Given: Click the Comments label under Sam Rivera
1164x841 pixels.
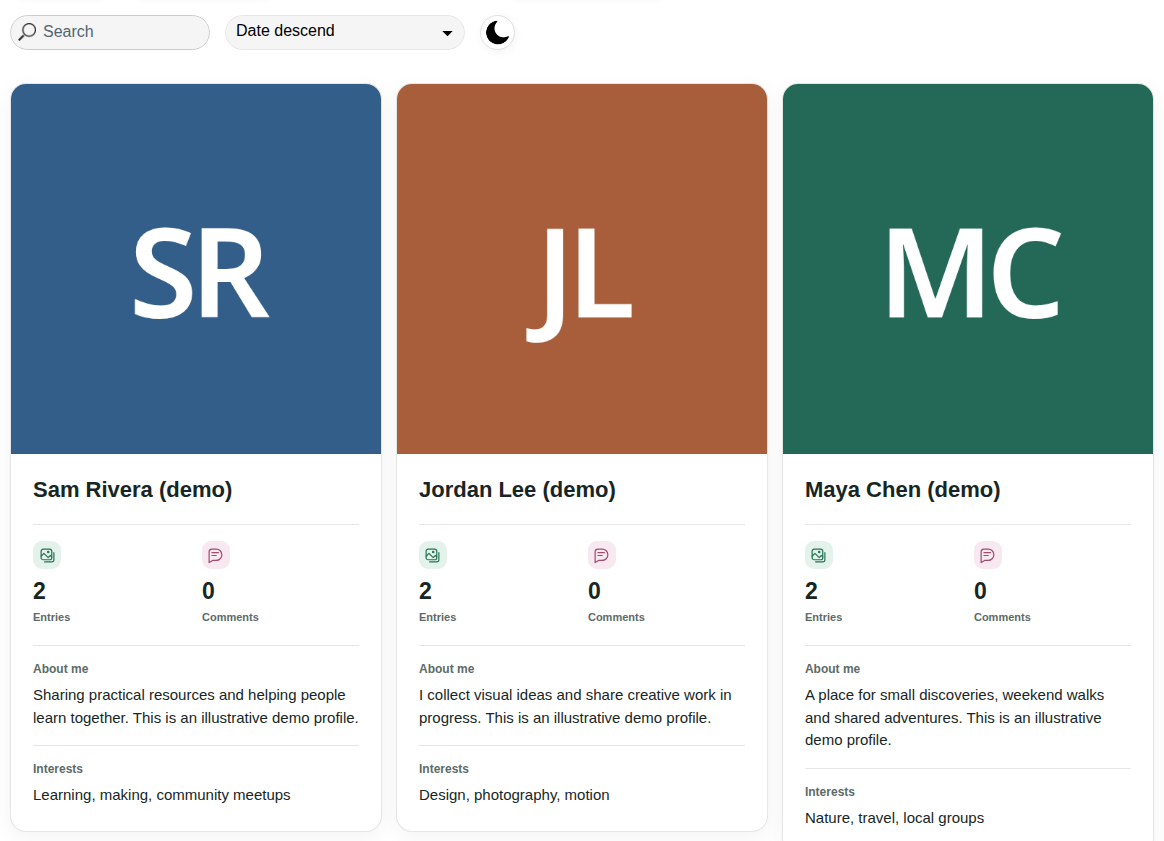Looking at the screenshot, I should coord(230,617).
